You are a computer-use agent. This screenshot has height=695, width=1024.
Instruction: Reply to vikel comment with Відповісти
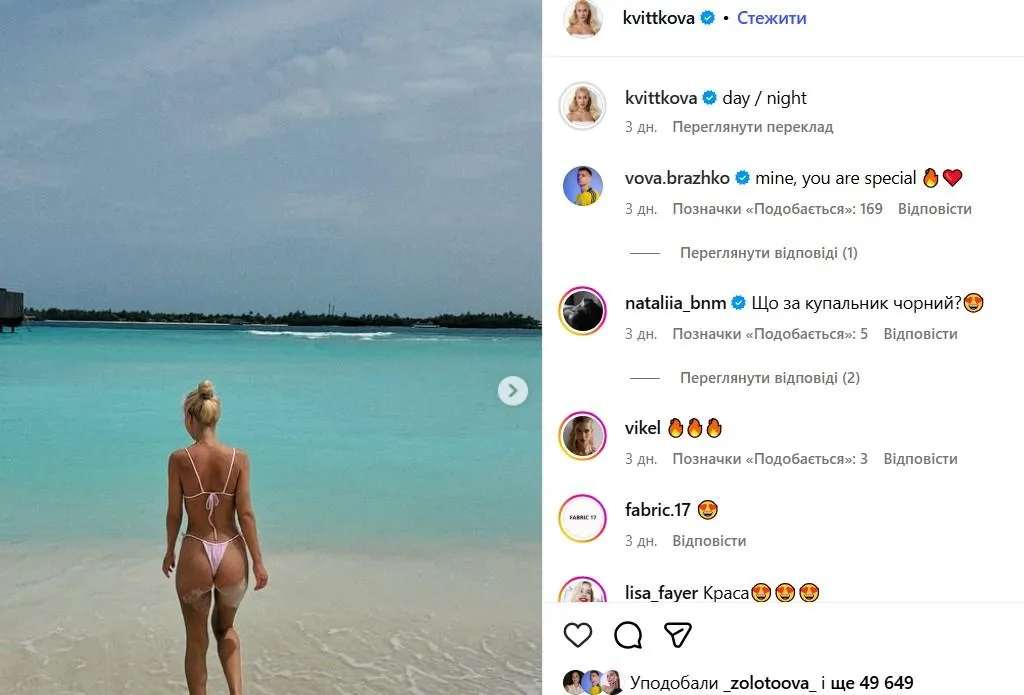pyautogui.click(x=920, y=459)
